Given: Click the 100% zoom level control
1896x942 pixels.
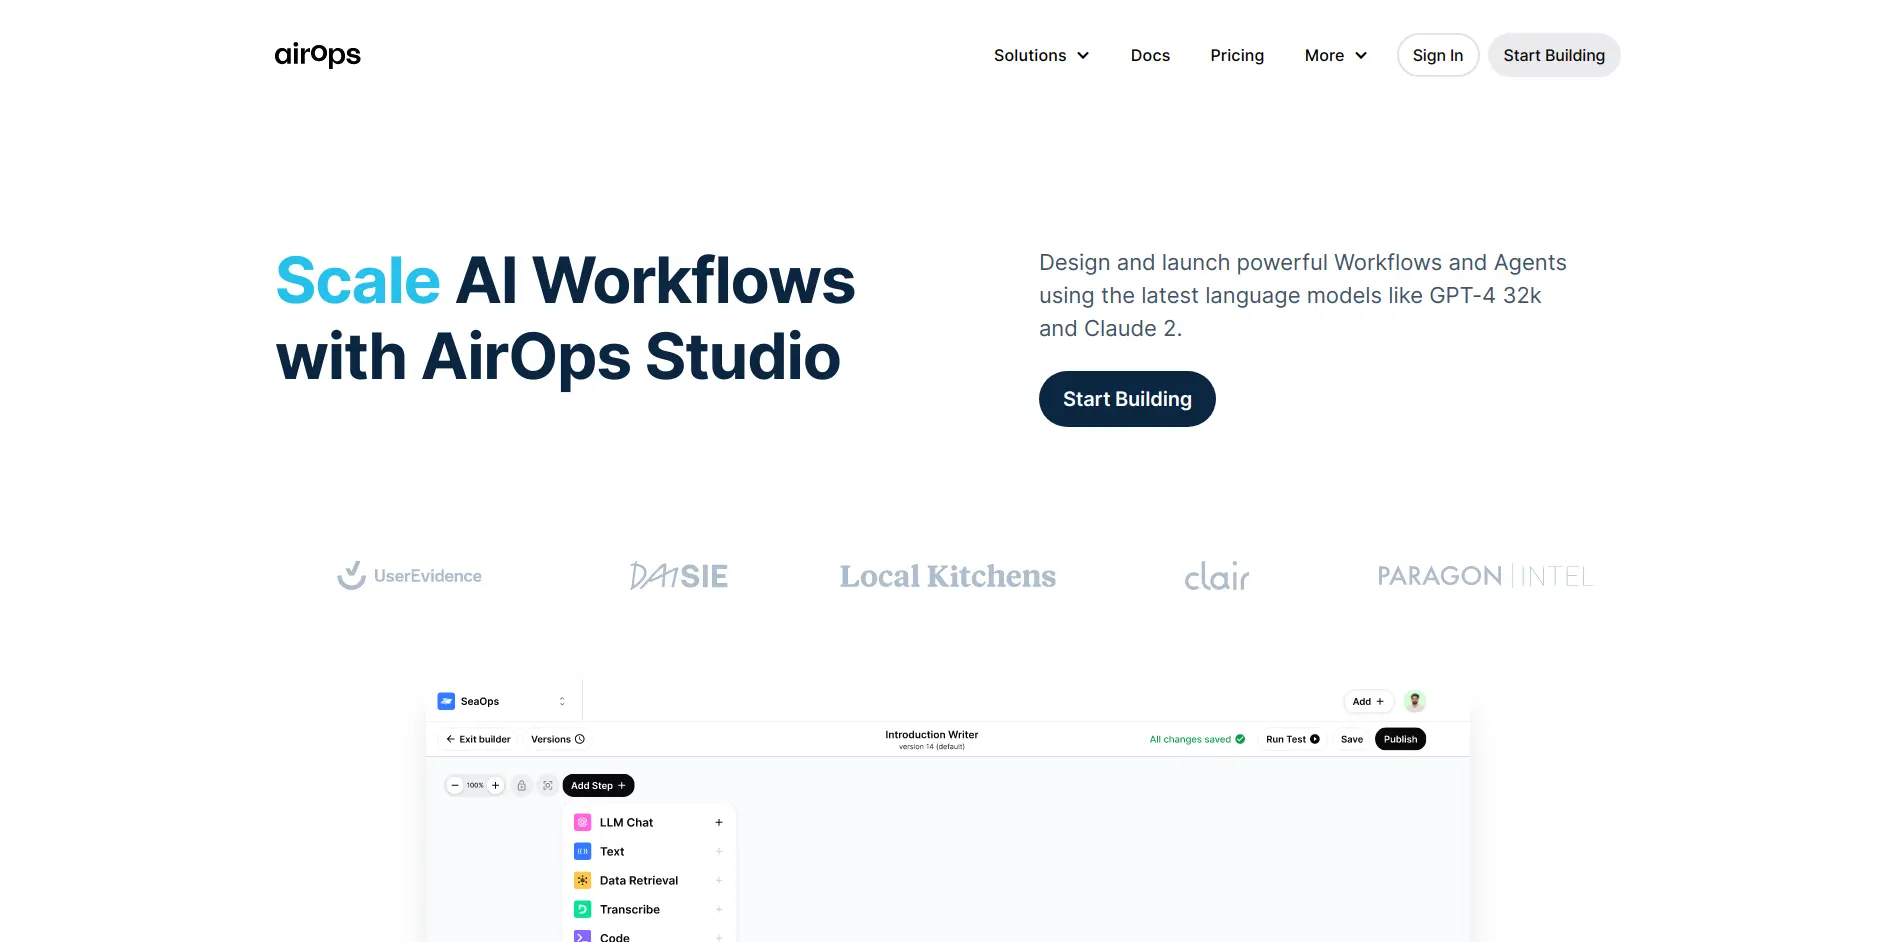Looking at the screenshot, I should pos(474,785).
